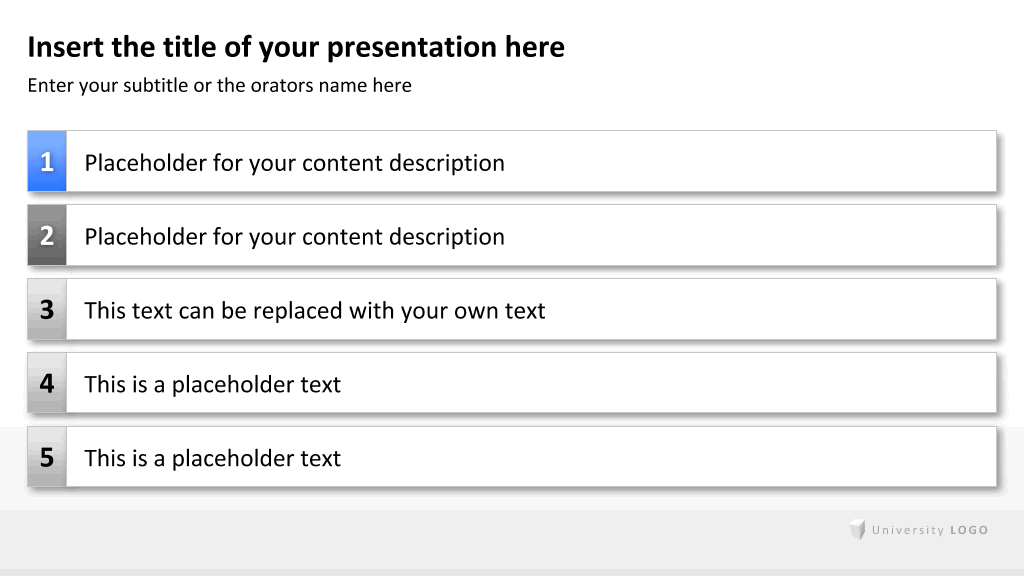Viewport: 1024px width, 576px height.
Task: Select the first 'Placeholder for your content description' text
Action: (x=295, y=163)
